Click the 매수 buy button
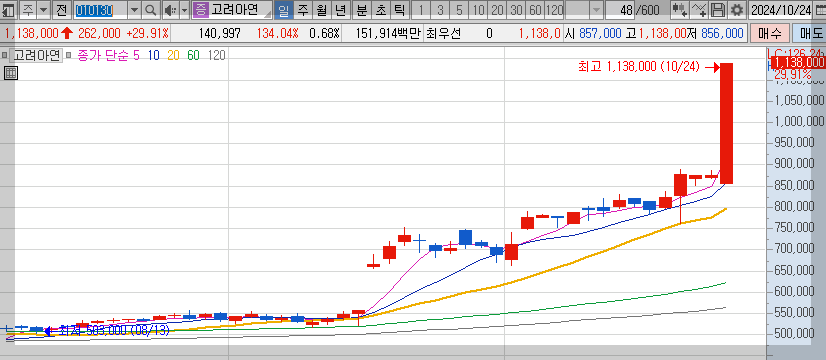 [770, 34]
